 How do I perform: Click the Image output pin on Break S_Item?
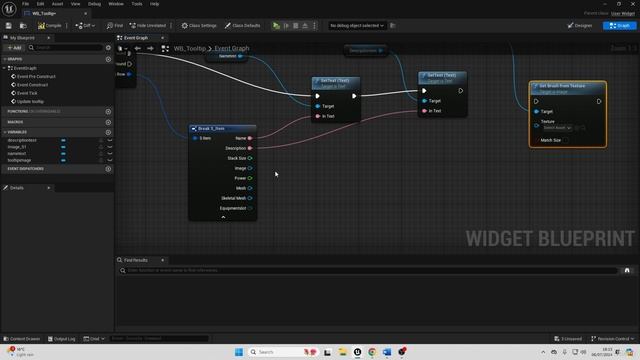[x=250, y=168]
